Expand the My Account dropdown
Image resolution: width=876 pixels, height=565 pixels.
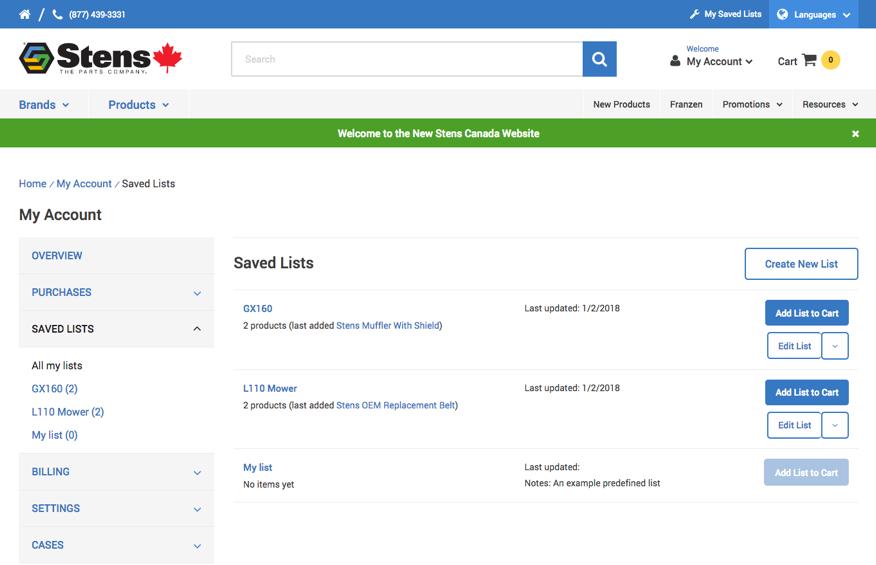point(719,61)
